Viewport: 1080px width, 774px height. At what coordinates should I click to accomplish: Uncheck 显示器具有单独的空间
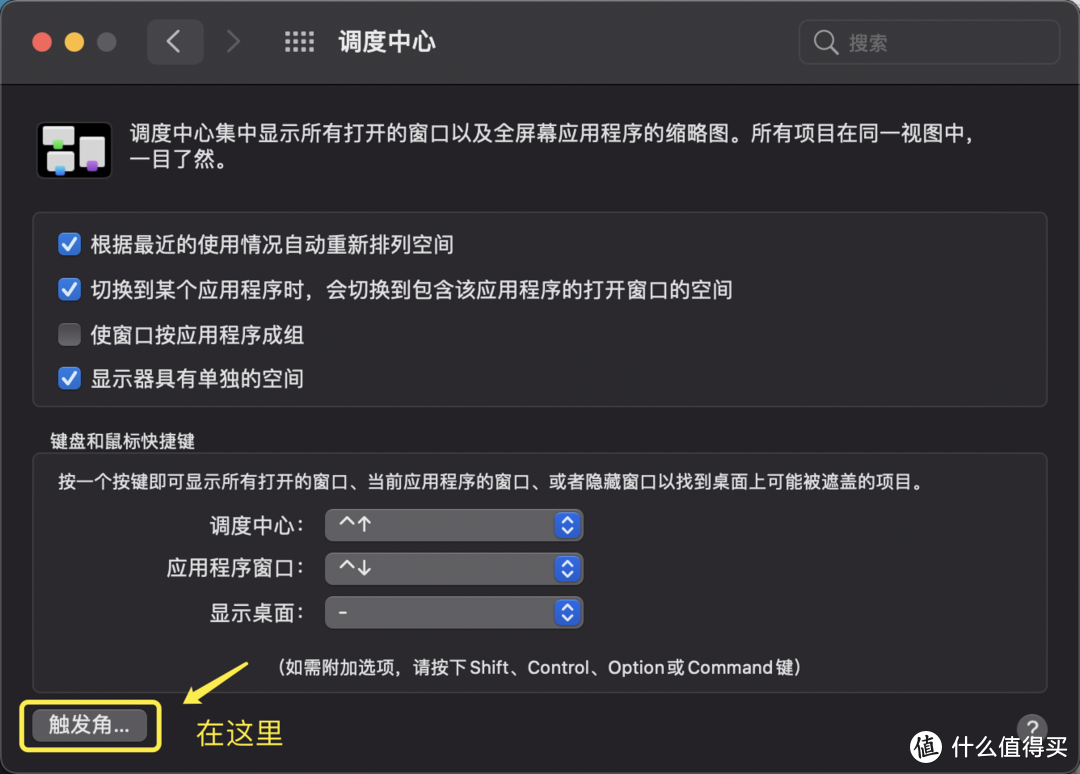coord(69,378)
